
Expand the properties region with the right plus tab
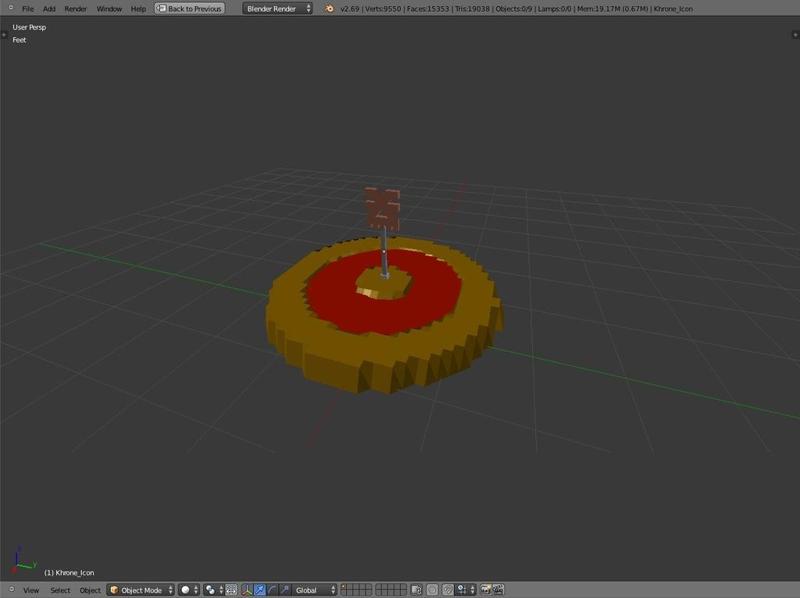(x=795, y=35)
